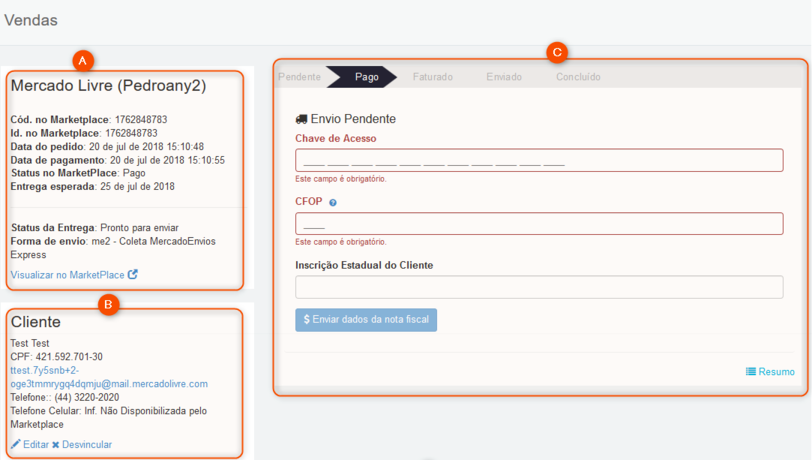The image size is (812, 460).
Task: Click the Envio Pendente heading
Action: point(353,119)
